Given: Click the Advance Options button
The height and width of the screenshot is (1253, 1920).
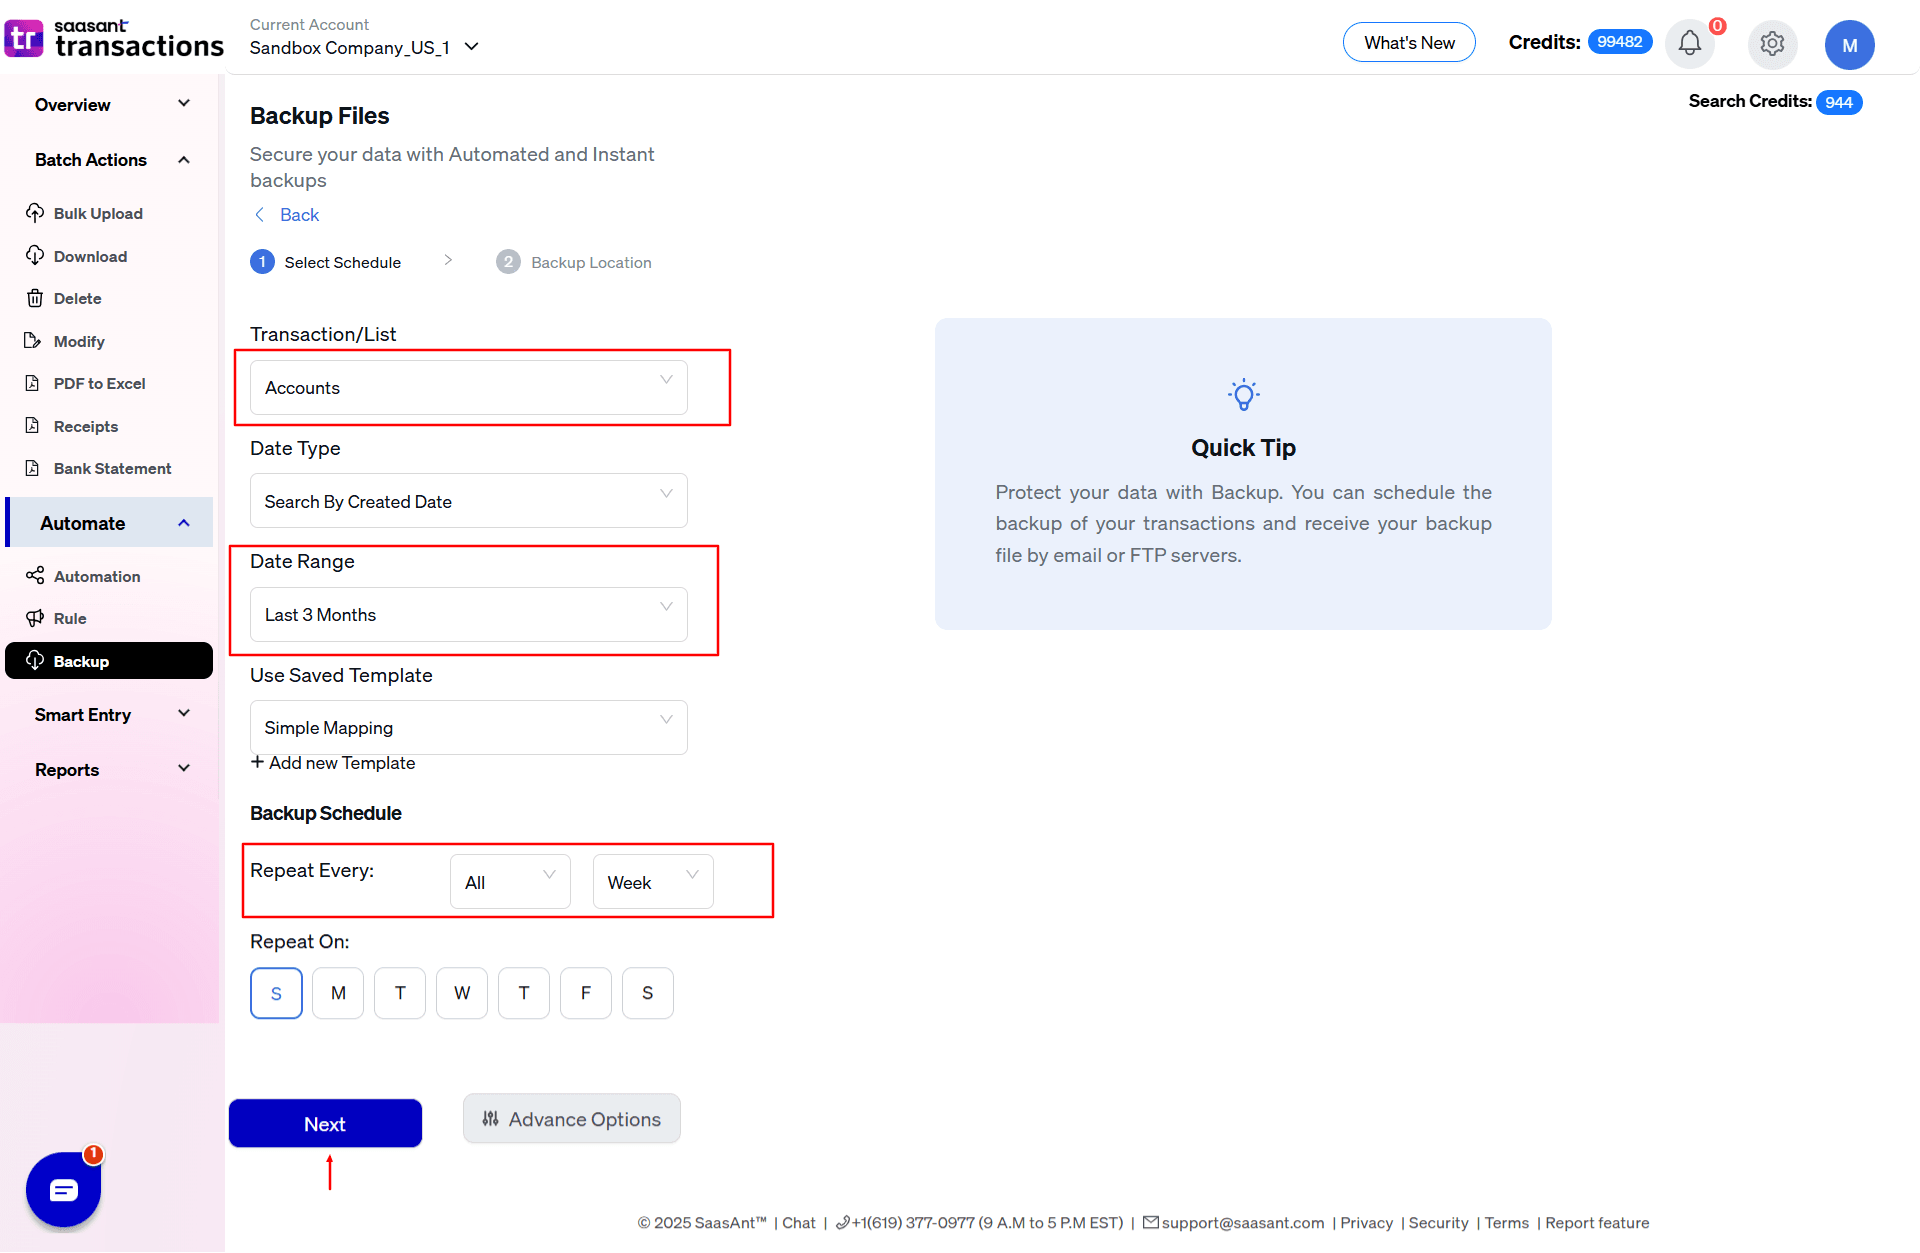Looking at the screenshot, I should click(572, 1119).
